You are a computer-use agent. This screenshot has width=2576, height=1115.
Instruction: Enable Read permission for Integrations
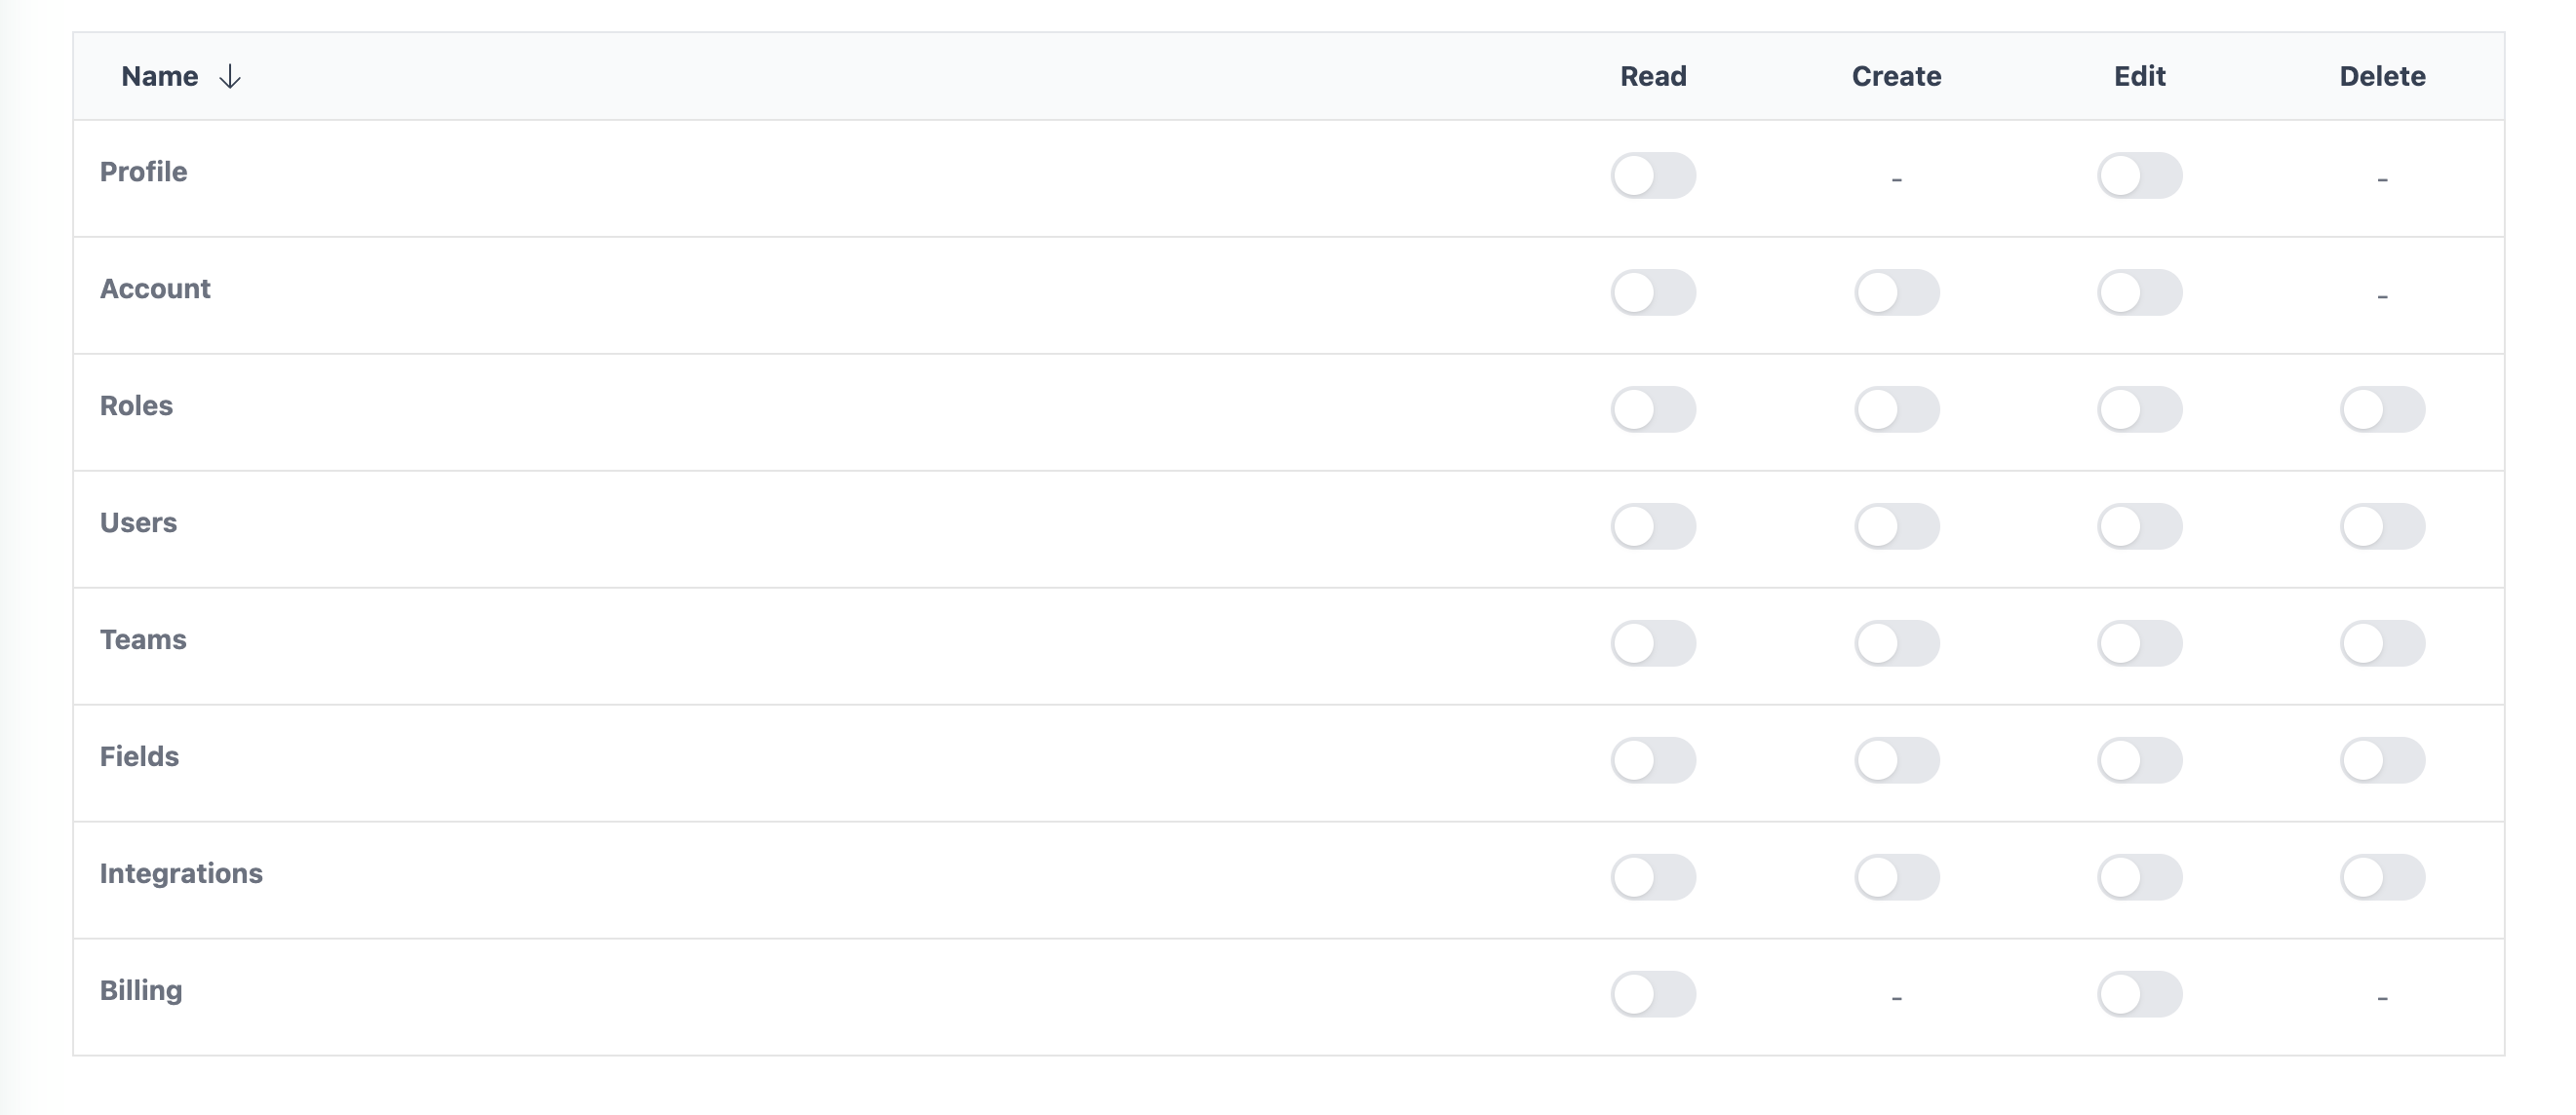(x=1652, y=878)
